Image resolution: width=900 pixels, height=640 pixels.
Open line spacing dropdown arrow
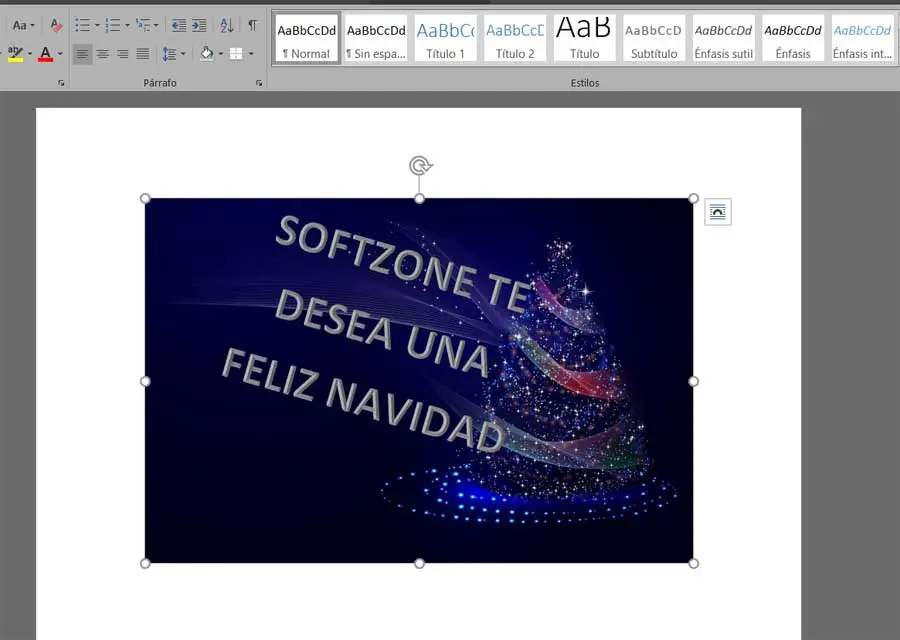[x=183, y=54]
